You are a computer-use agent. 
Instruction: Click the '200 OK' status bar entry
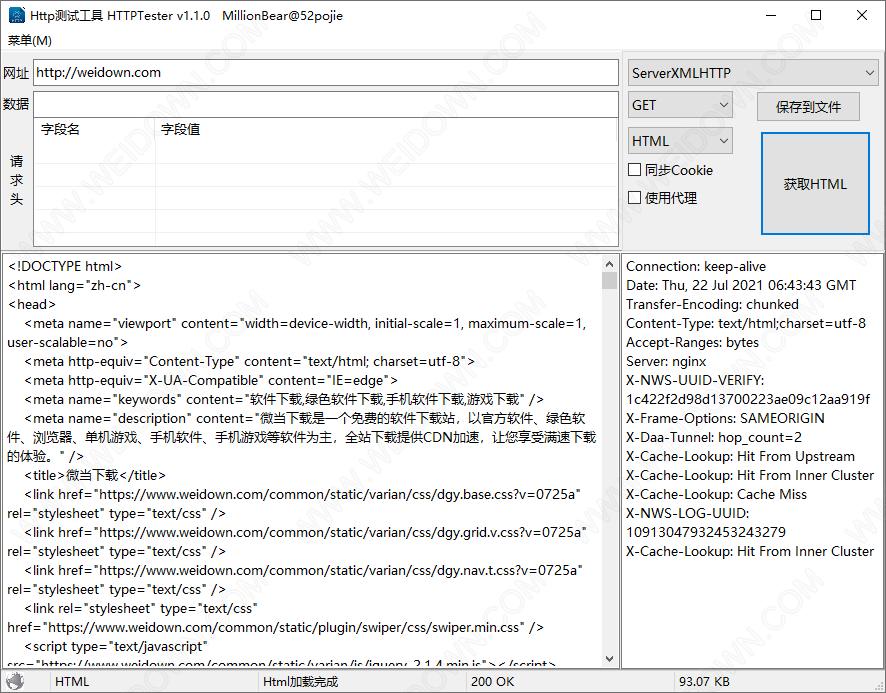point(492,682)
